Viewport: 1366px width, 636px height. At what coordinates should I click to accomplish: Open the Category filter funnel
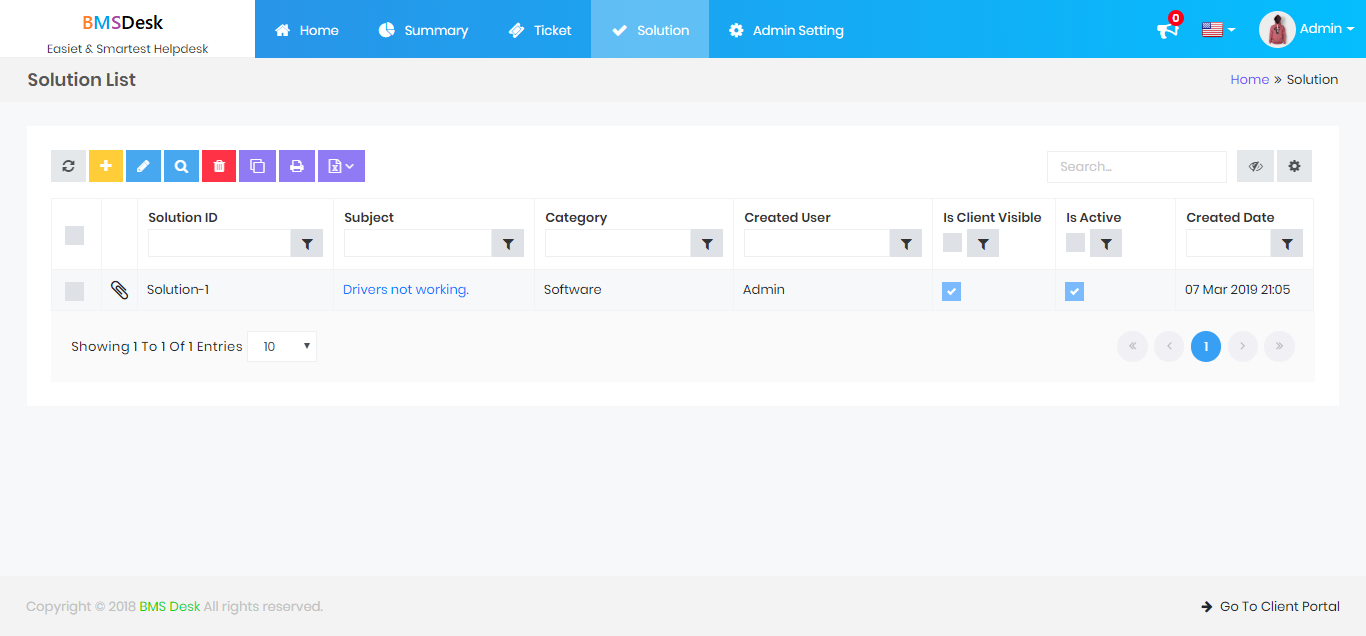coord(707,243)
